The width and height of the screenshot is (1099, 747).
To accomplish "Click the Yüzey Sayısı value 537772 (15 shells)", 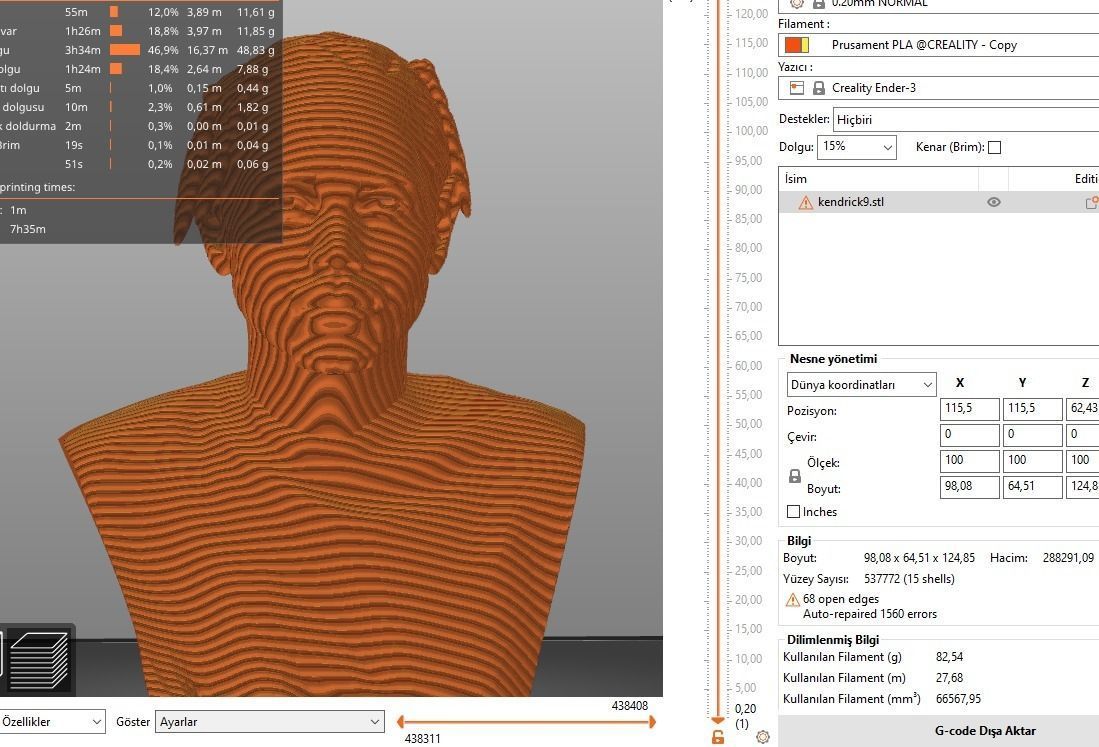I will pos(909,579).
